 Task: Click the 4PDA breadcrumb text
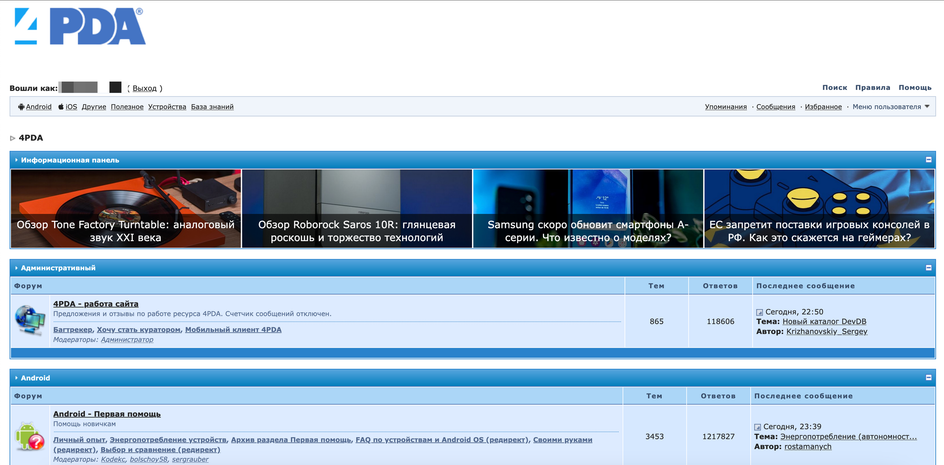[x=31, y=138]
